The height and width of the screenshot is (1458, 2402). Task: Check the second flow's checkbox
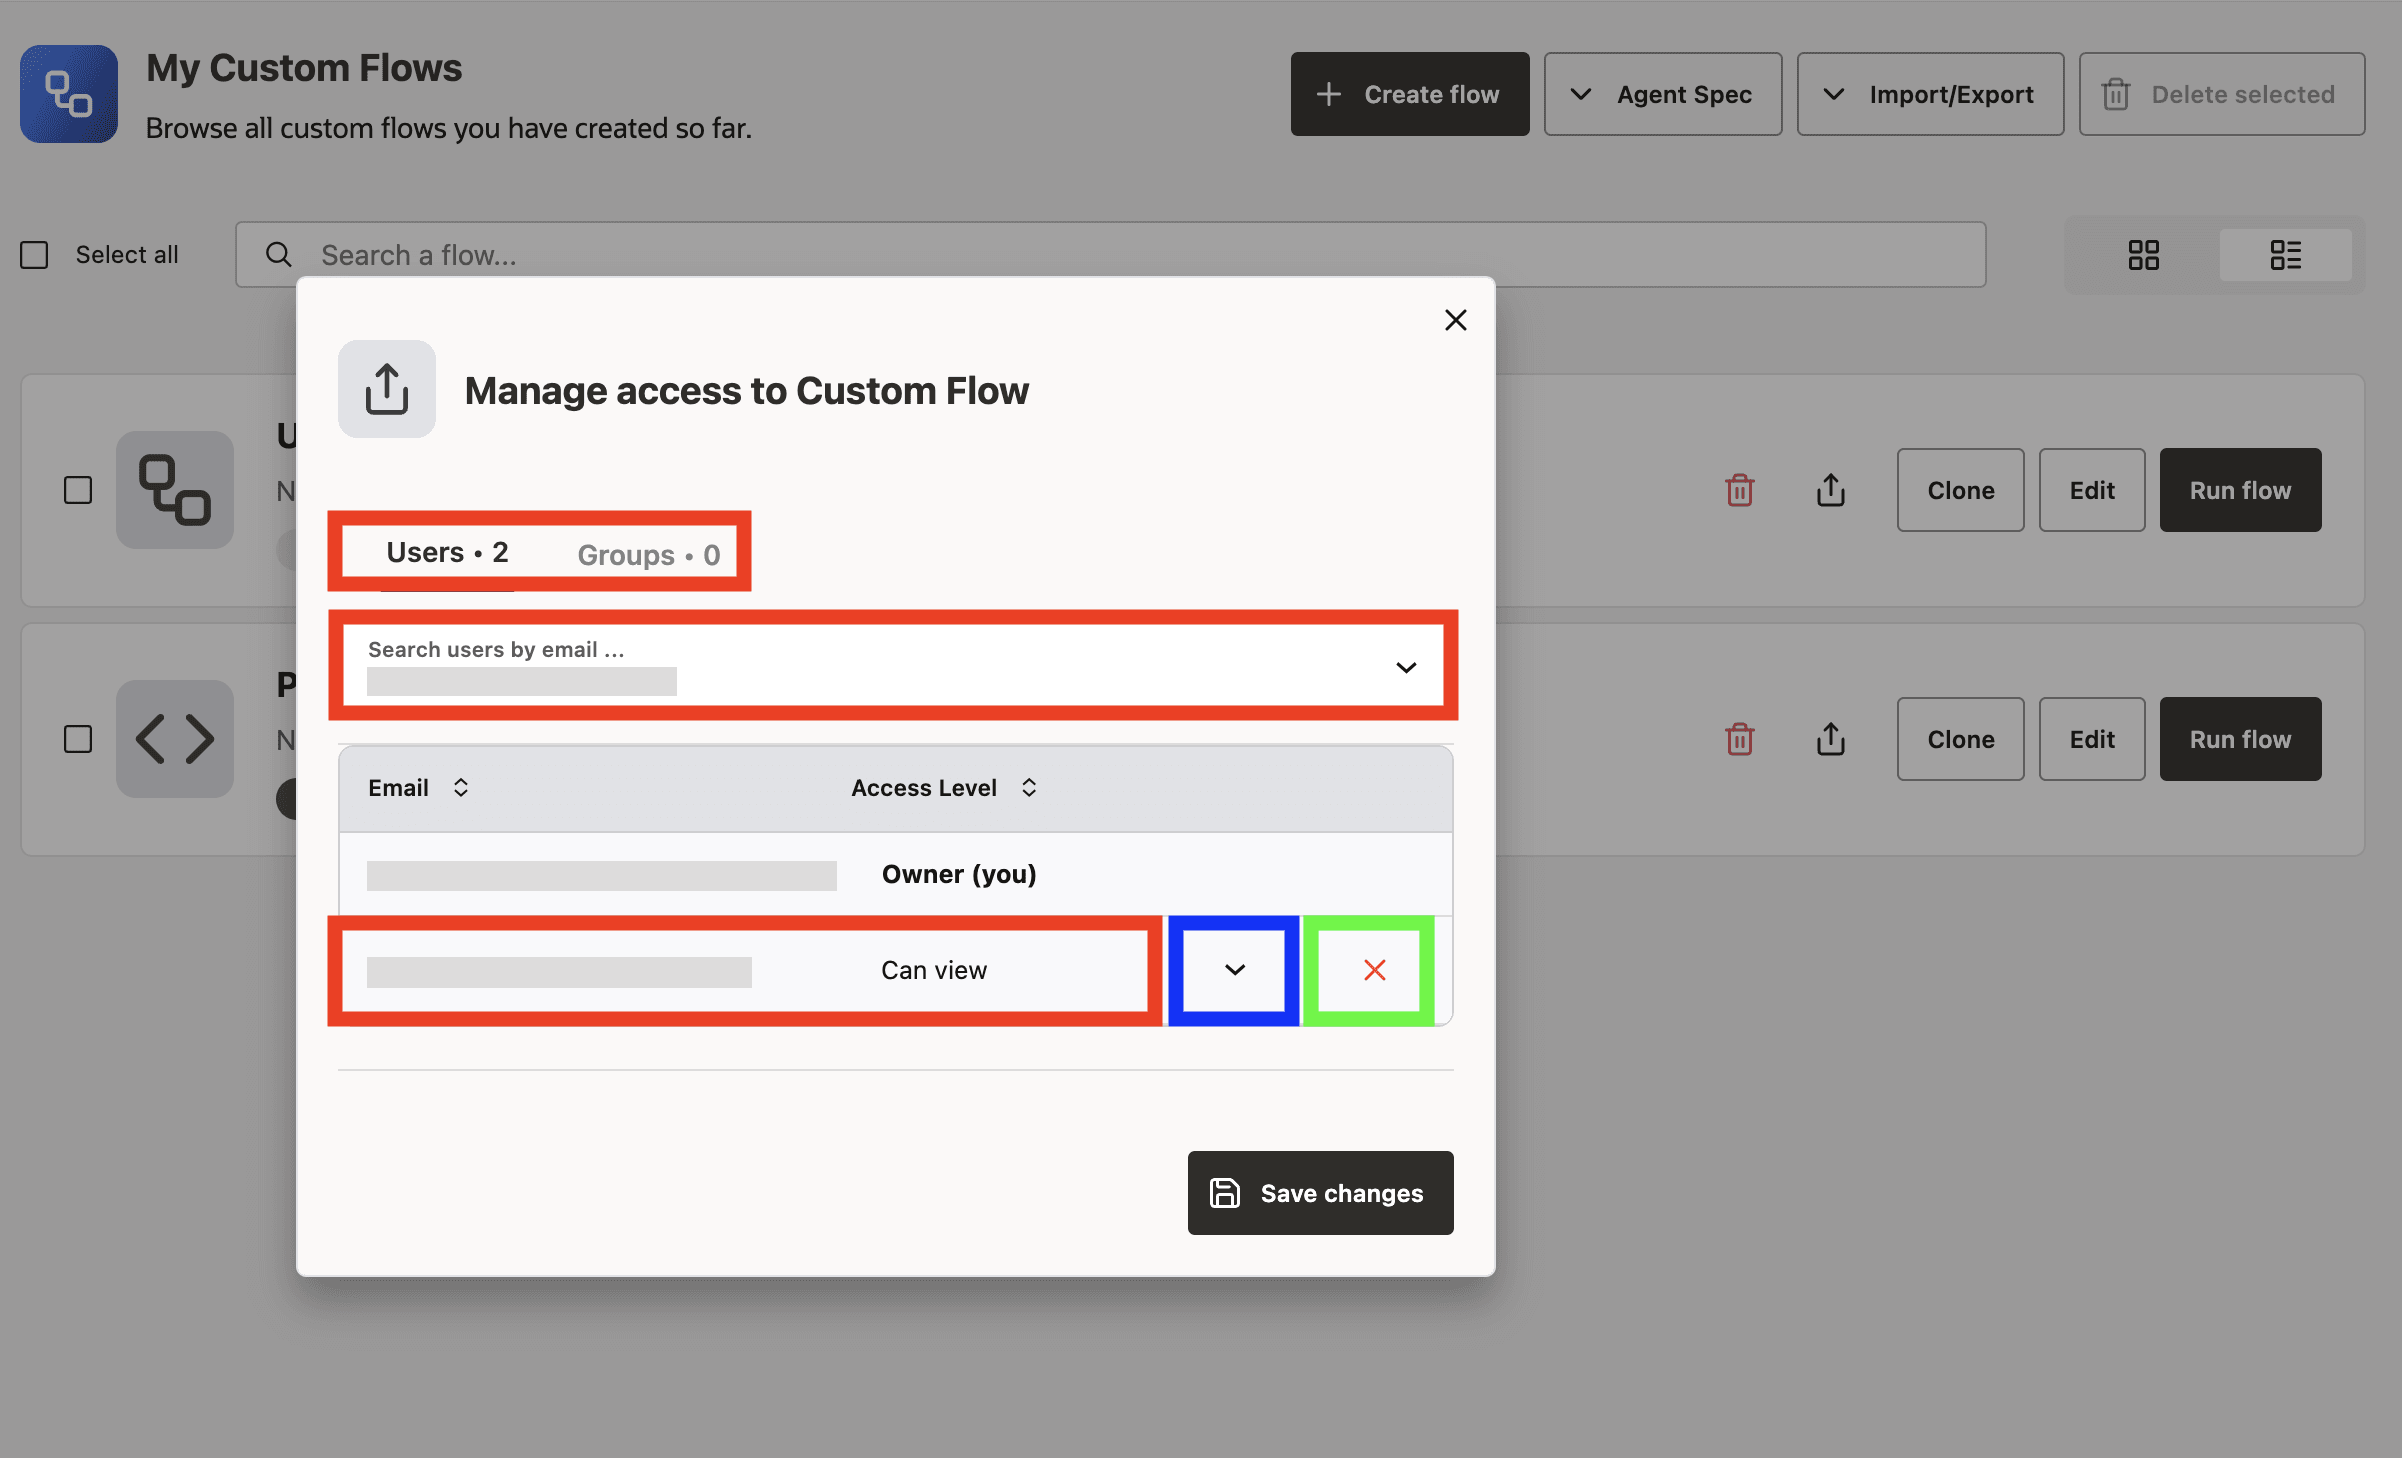[78, 739]
